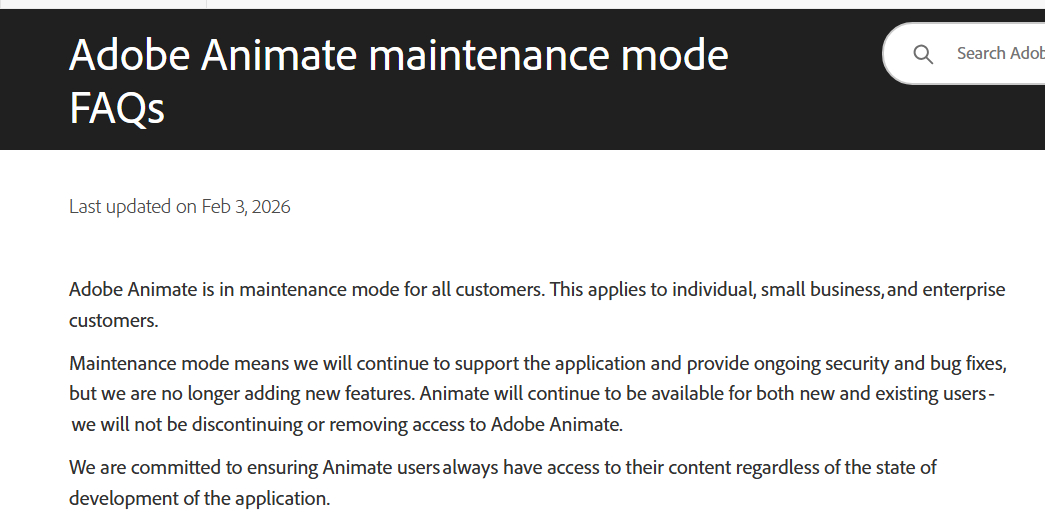
Task: Click the "FAQs" word in the title
Action: [116, 108]
